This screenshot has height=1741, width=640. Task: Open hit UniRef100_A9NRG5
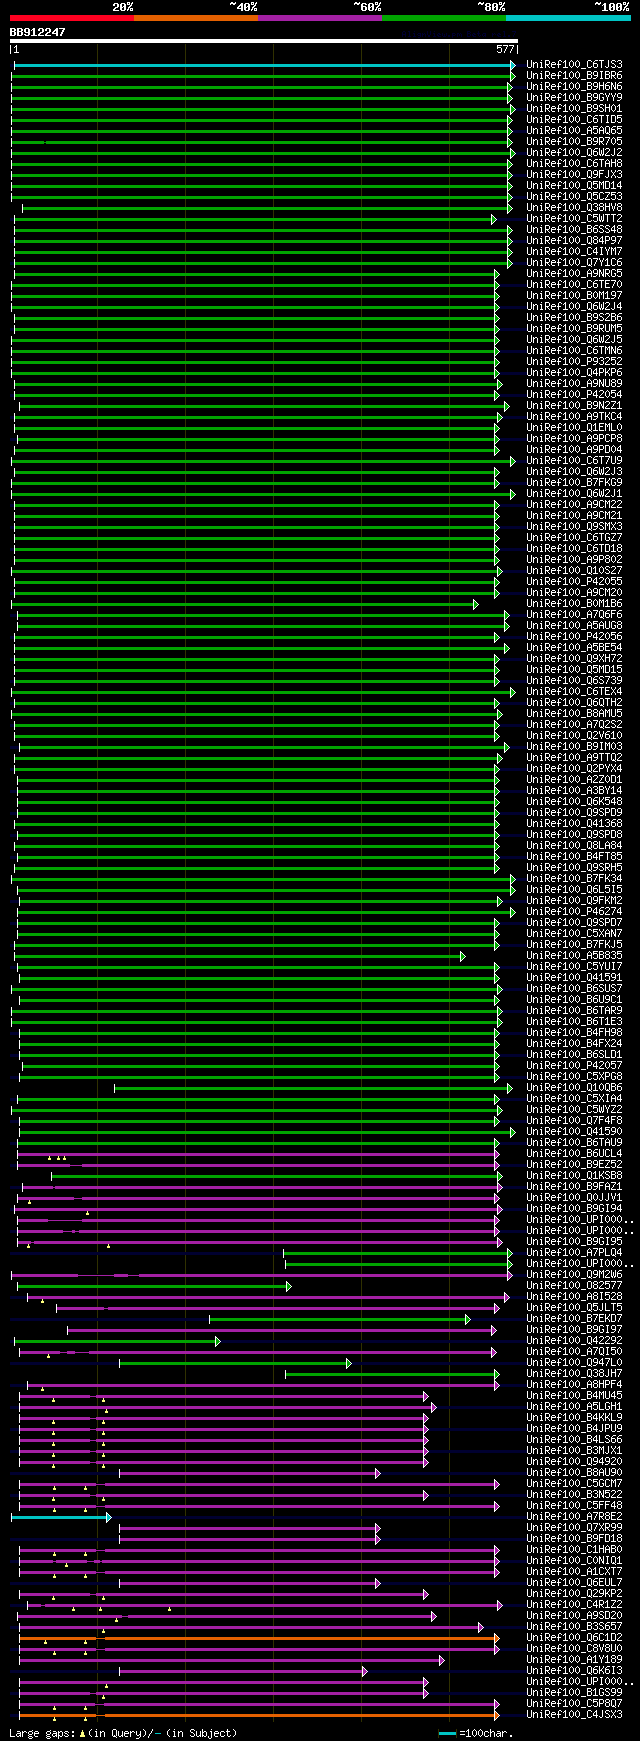(574, 274)
